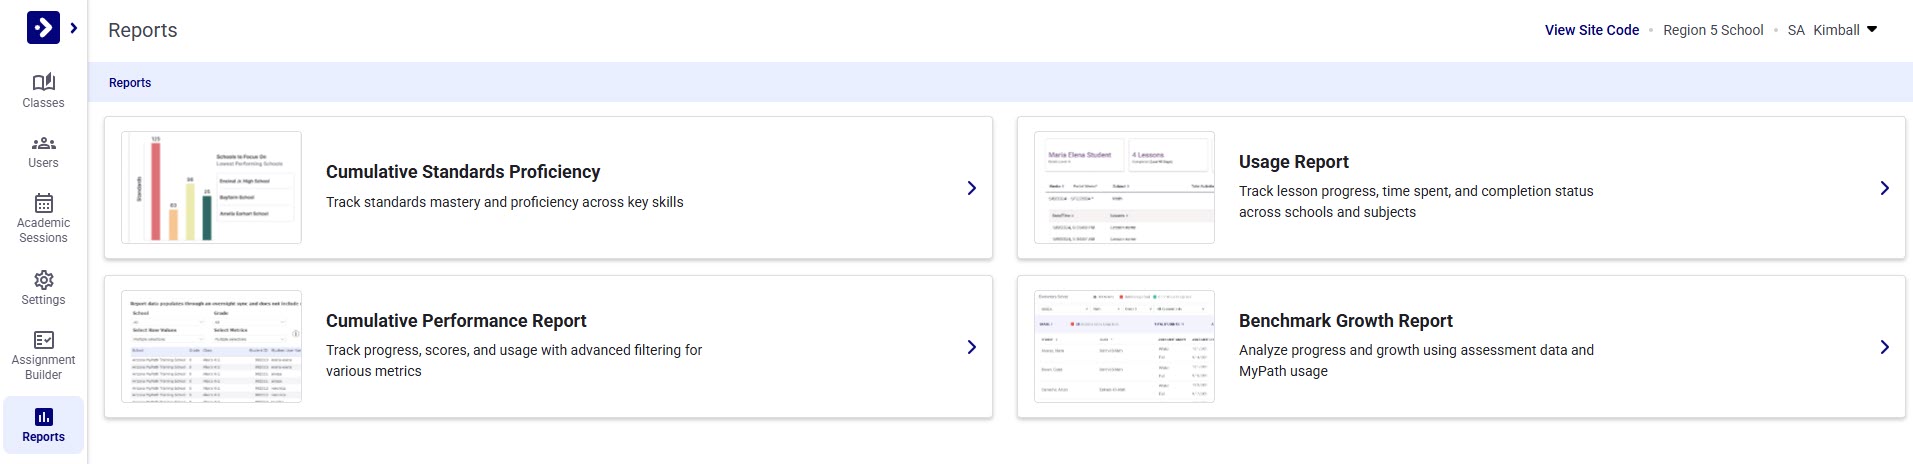Select the Reports bar chart icon

pos(43,417)
